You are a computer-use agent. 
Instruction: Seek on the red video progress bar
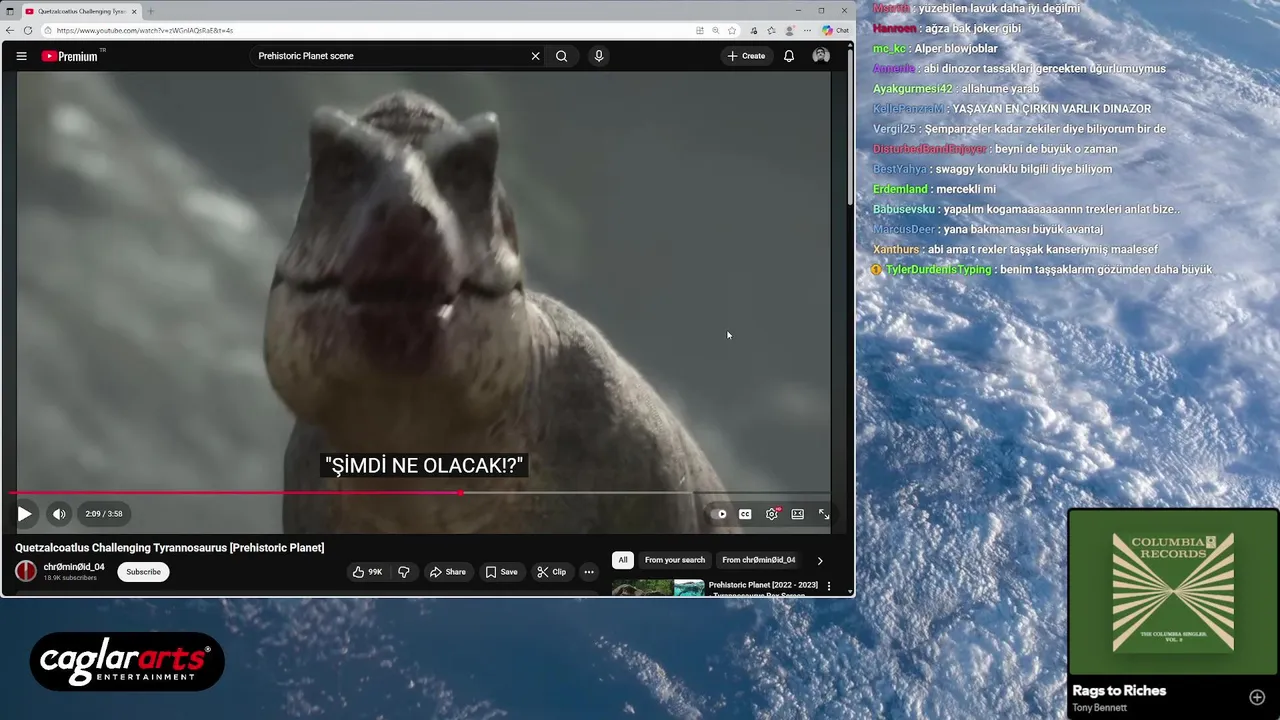tap(420, 493)
